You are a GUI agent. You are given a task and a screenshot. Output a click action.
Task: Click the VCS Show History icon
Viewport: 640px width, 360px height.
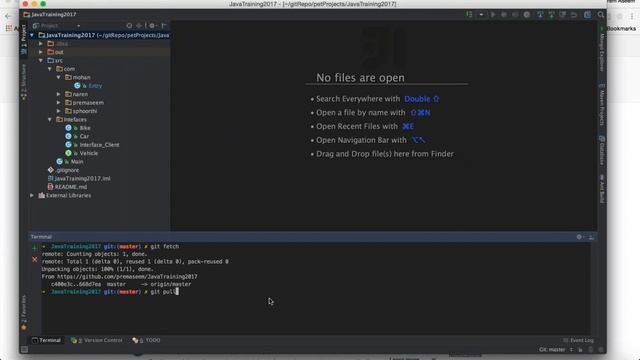[x=563, y=15]
